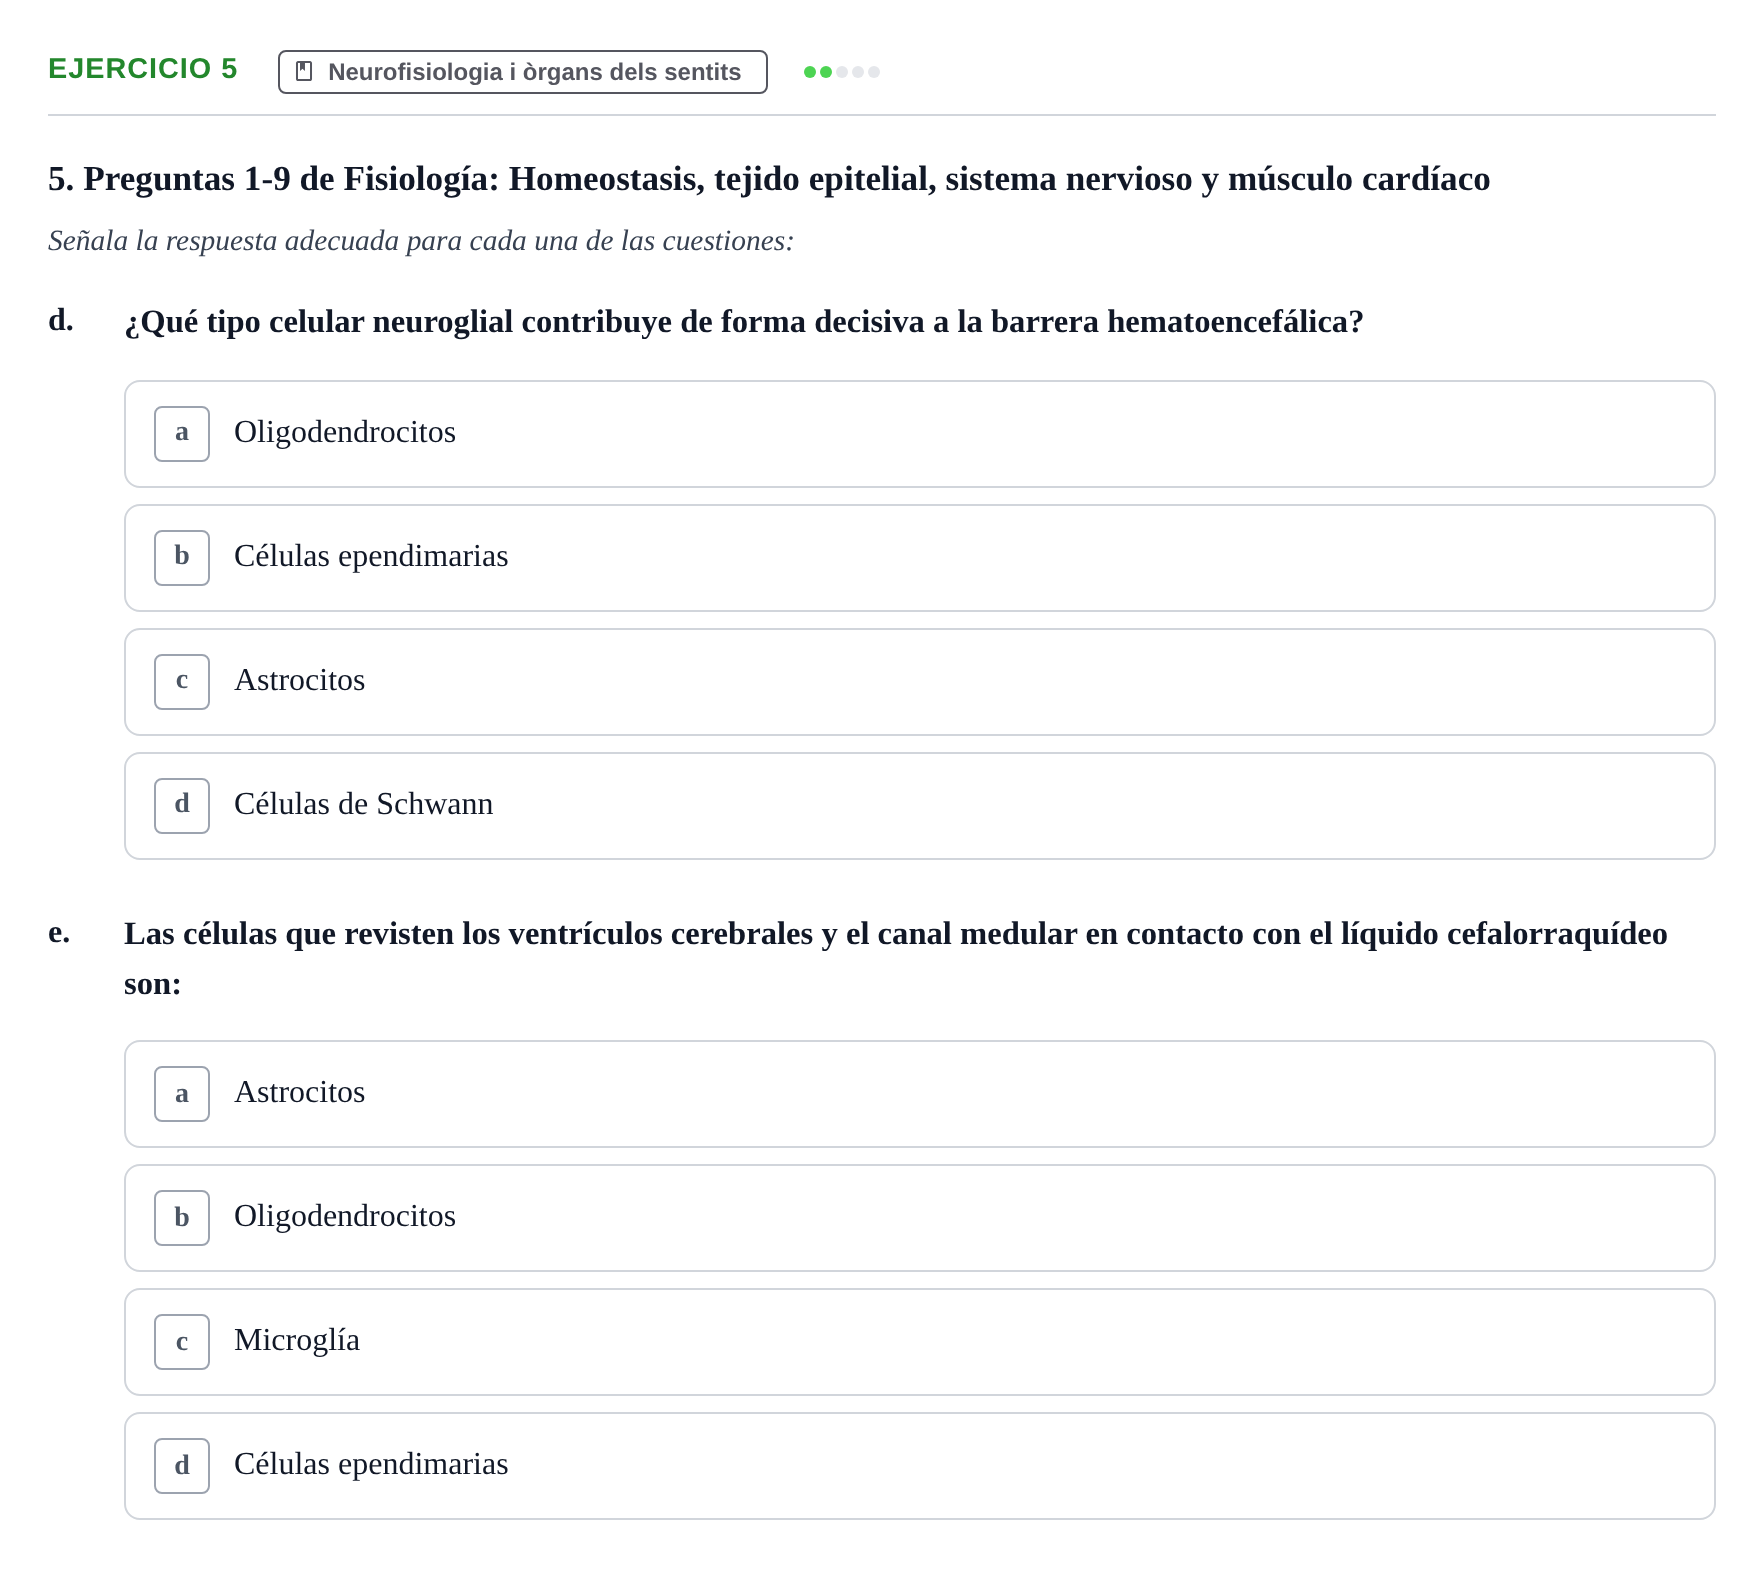
Task: Choose Células ependimarias in question d
Action: [919, 558]
